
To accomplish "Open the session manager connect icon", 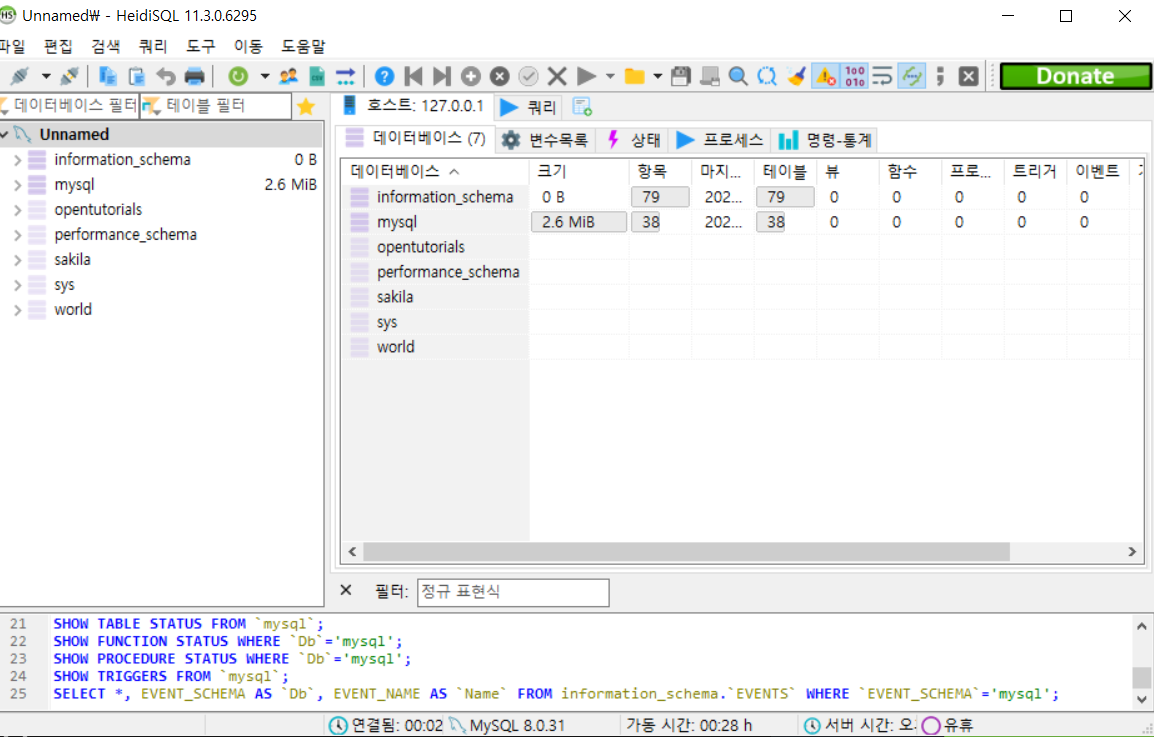I will (x=20, y=76).
